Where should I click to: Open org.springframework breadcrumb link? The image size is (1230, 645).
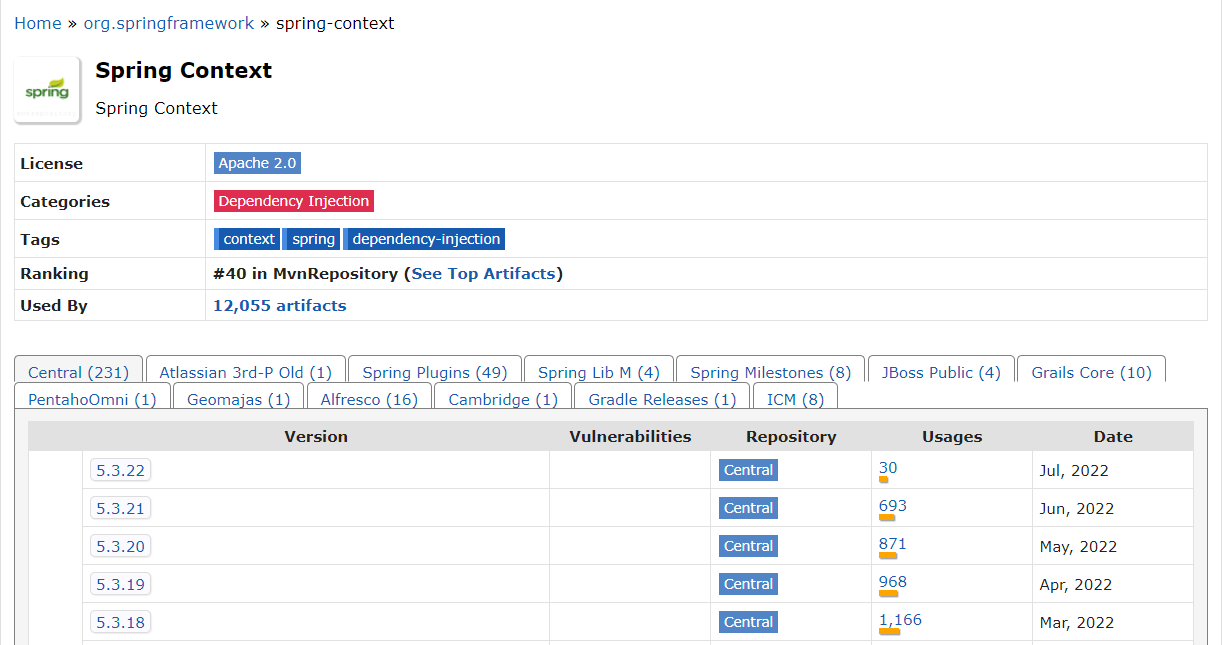click(x=168, y=23)
